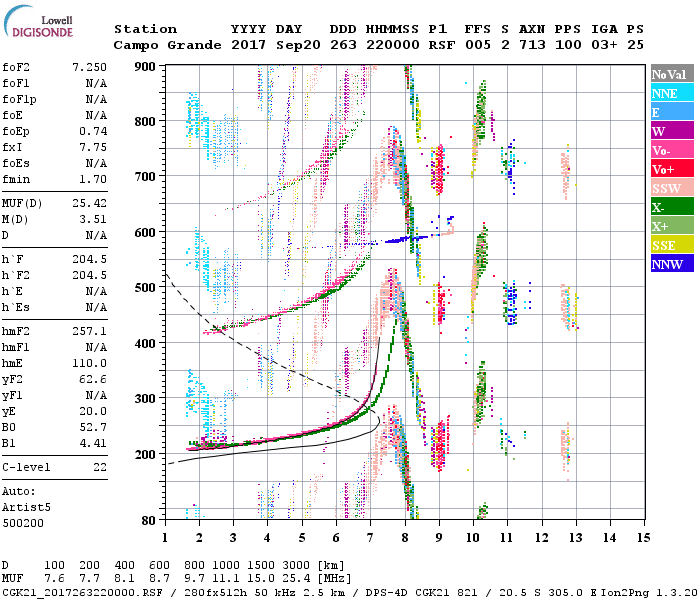The width and height of the screenshot is (700, 600).
Task: Click the CGK21_2017263220000.RSF file name
Action: (82, 593)
